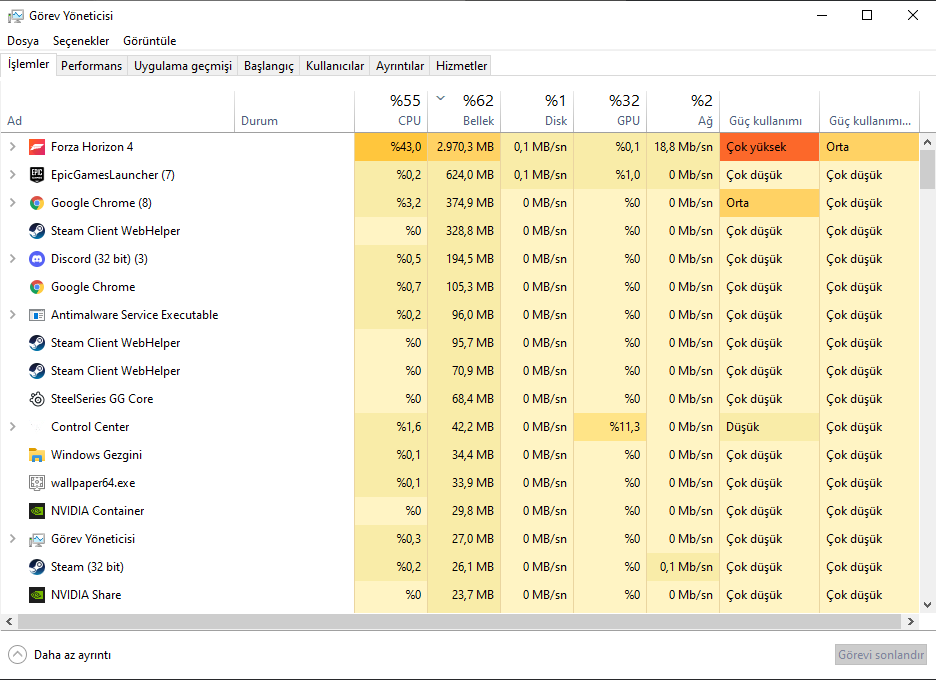Select the EpicGamesLauncher icon

click(37, 175)
